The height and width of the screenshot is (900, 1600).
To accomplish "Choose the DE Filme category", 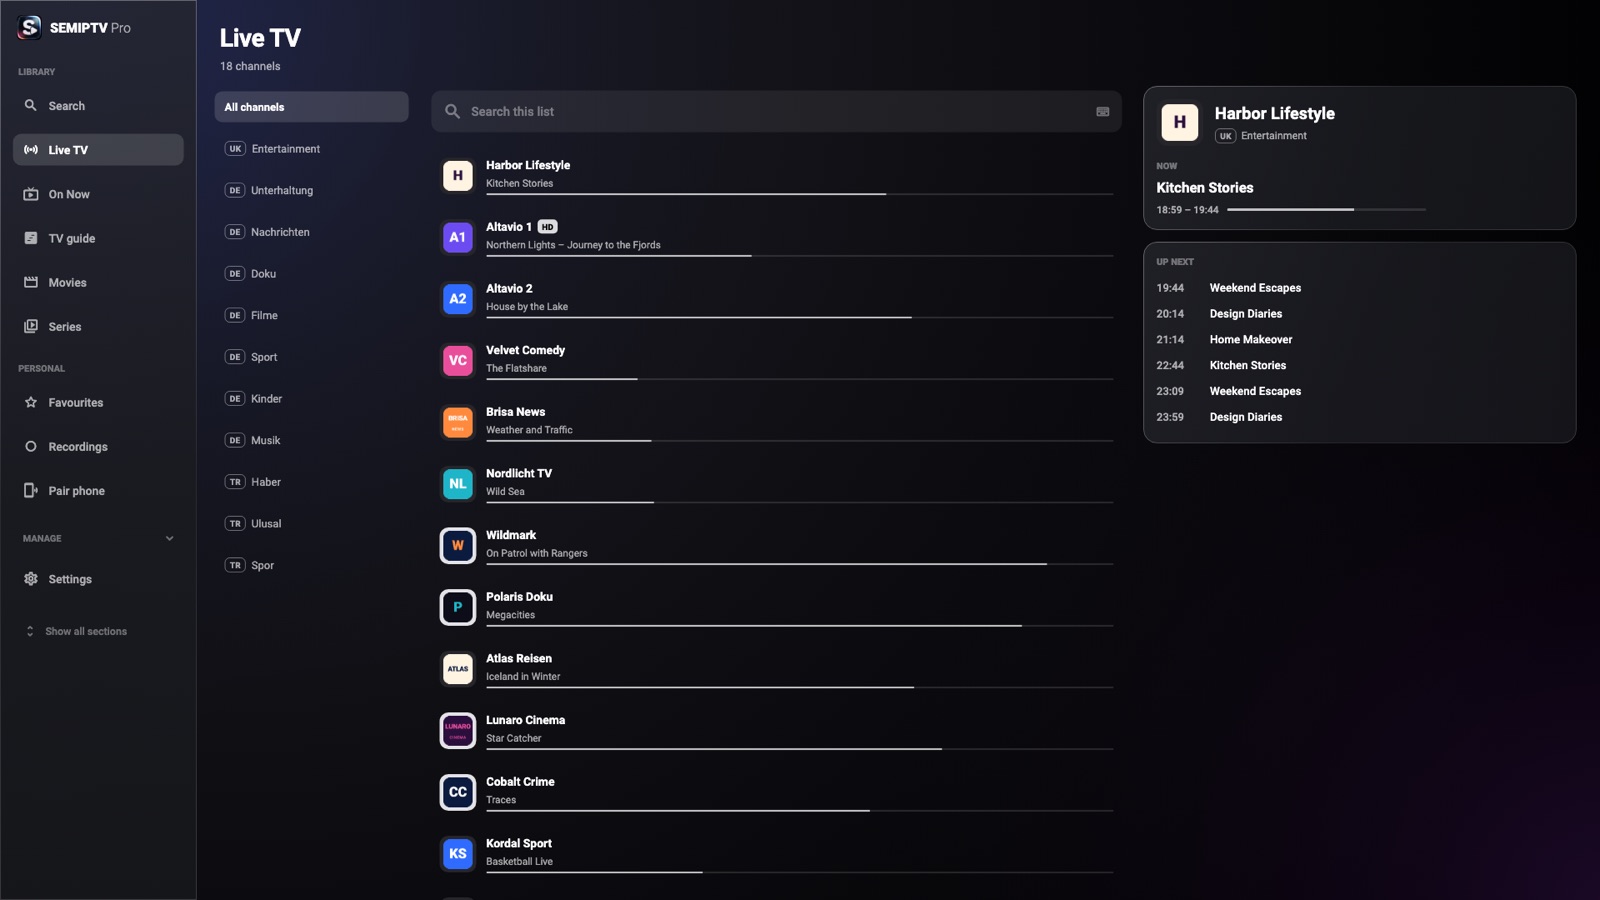I will pyautogui.click(x=311, y=315).
